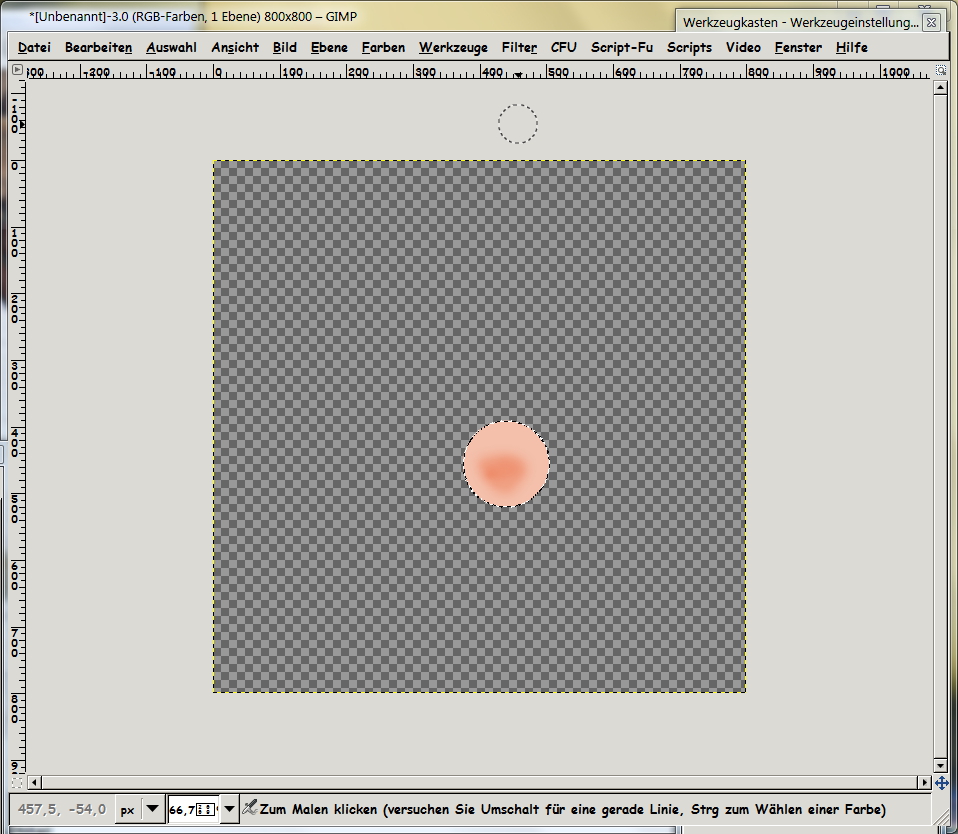Viewport: 958px width, 834px height.
Task: Click the horizontal scrollbar right arrow
Action: [x=924, y=782]
